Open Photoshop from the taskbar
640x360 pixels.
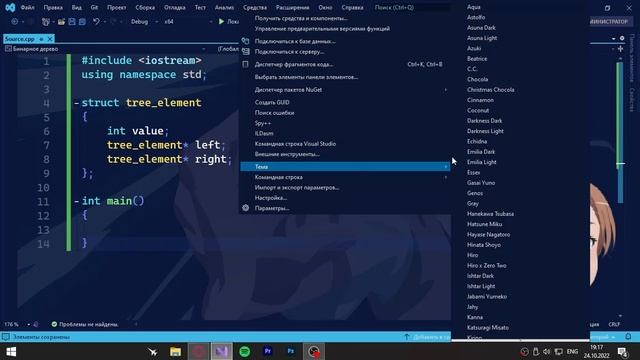(291, 351)
